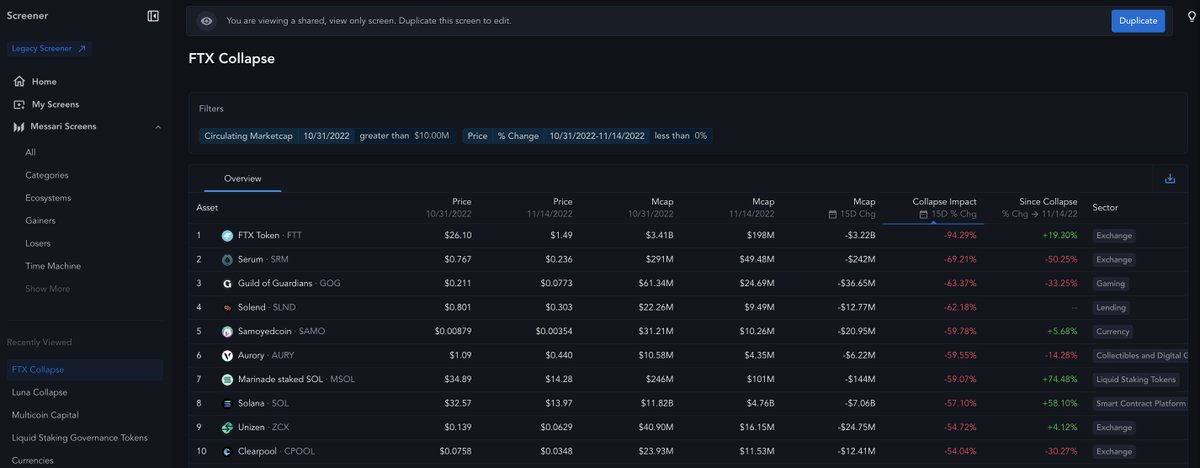
Task: Expand Show More in sidebar
Action: click(x=47, y=289)
